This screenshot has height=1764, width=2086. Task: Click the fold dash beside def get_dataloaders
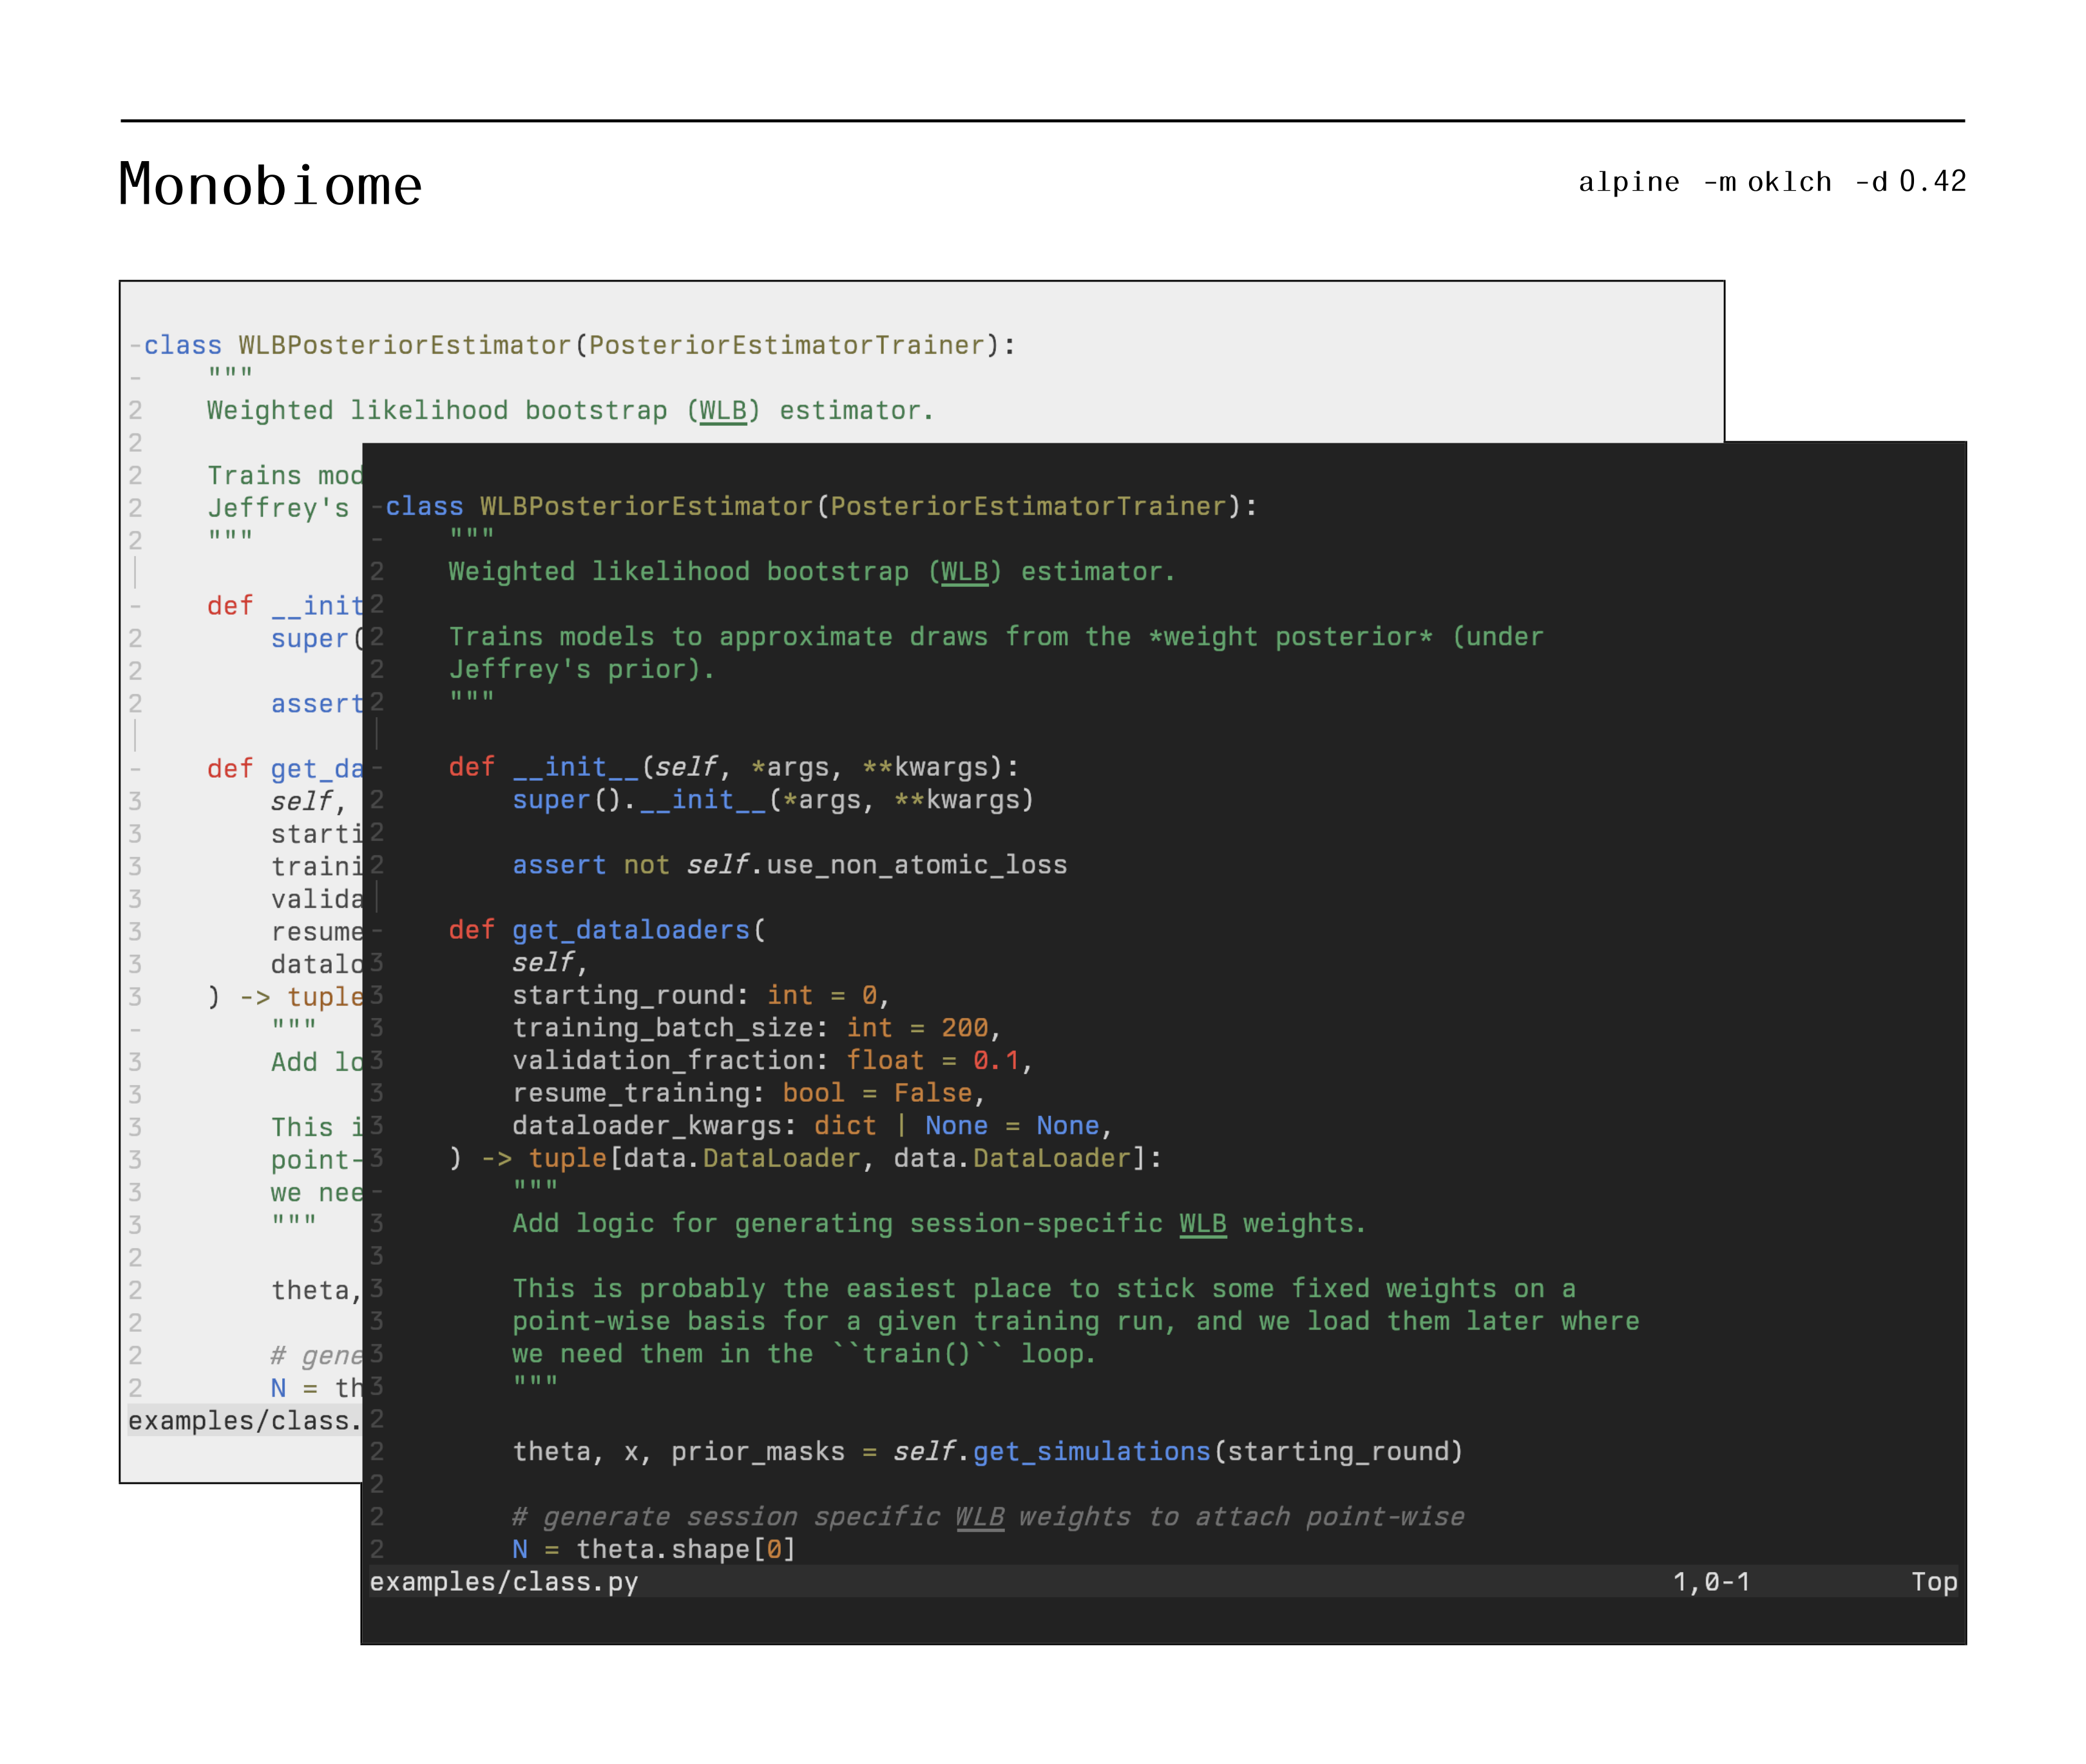tap(377, 929)
